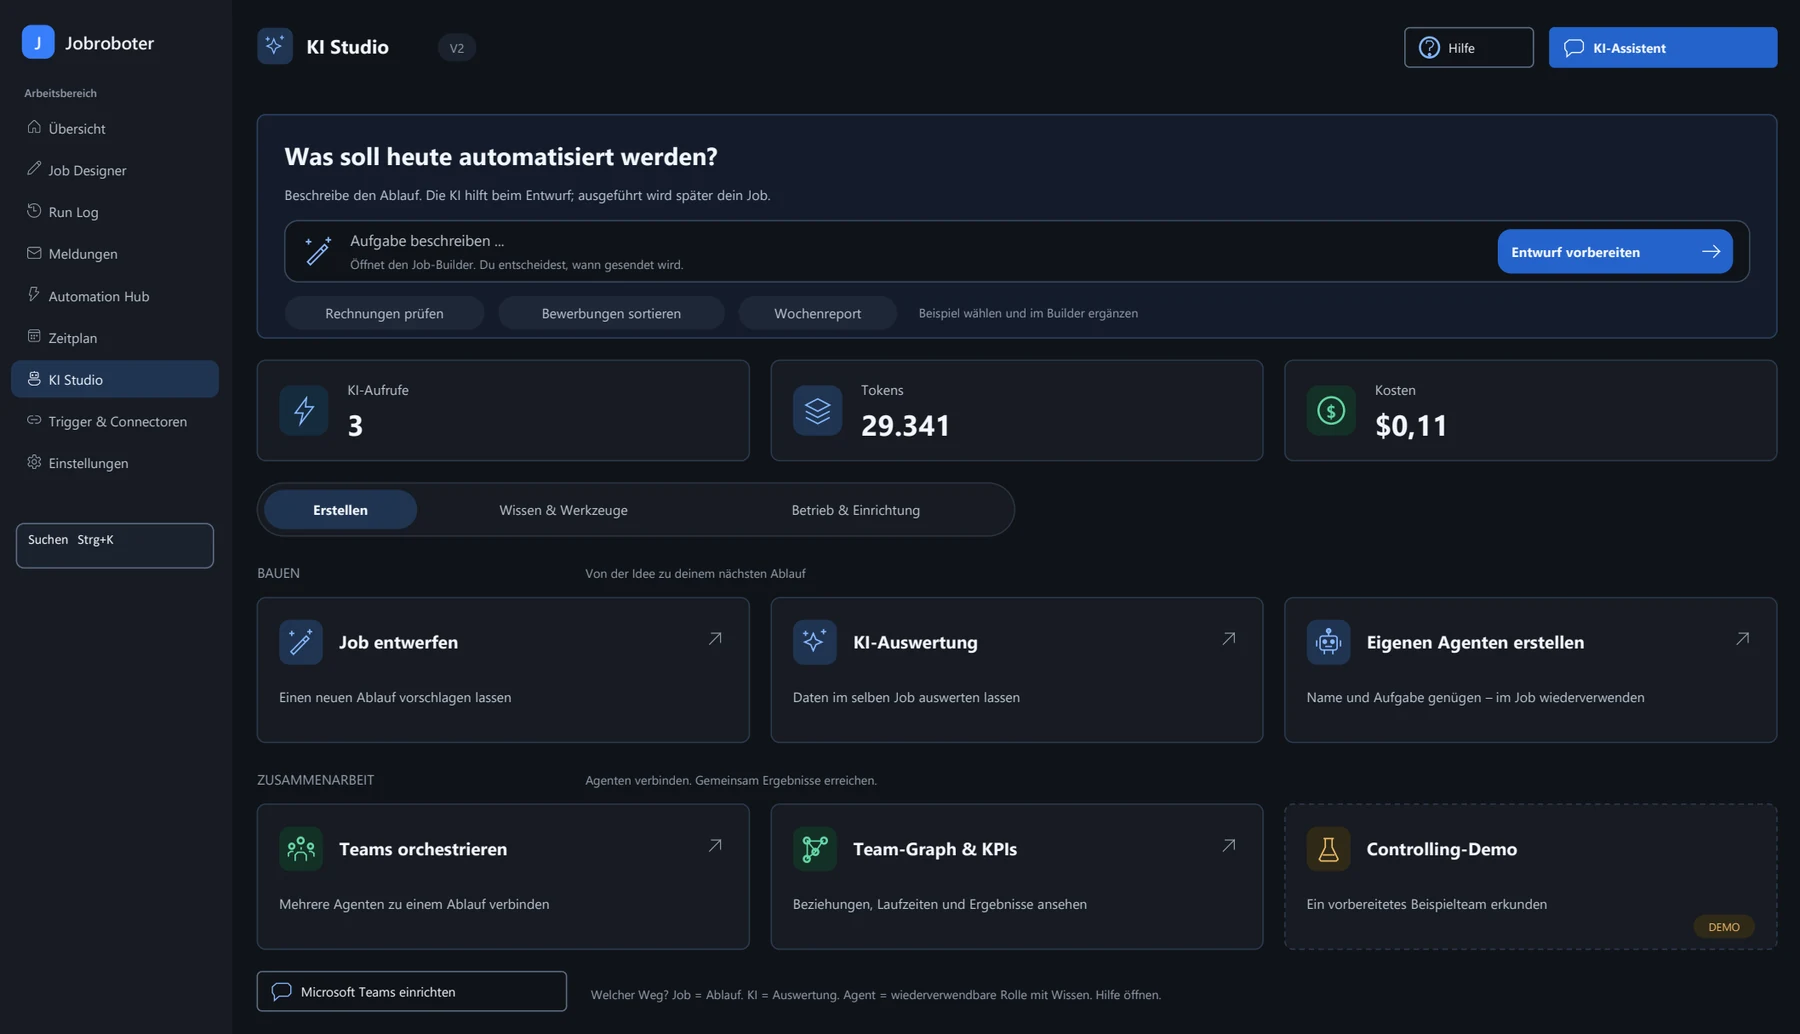Switch to Betrieb & Einrichtung tab

pos(856,510)
